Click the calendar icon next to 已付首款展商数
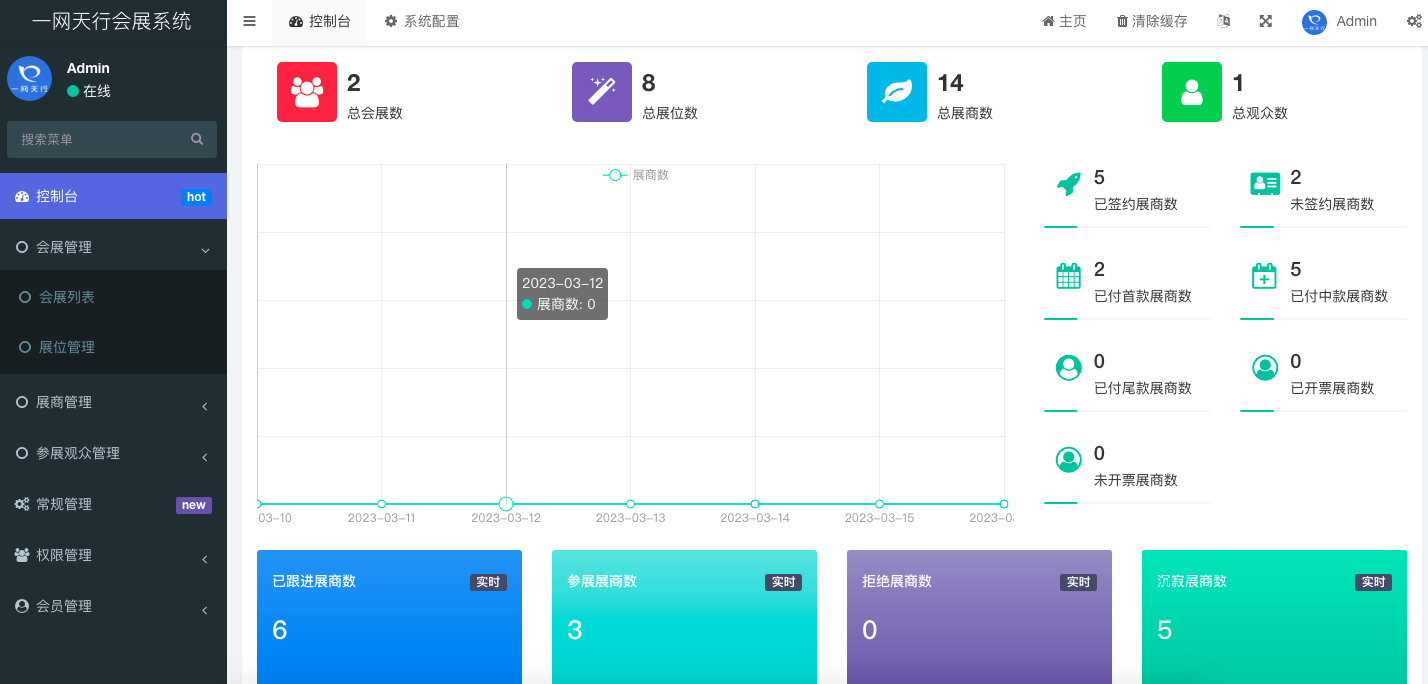Viewport: 1428px width, 684px height. click(x=1068, y=276)
